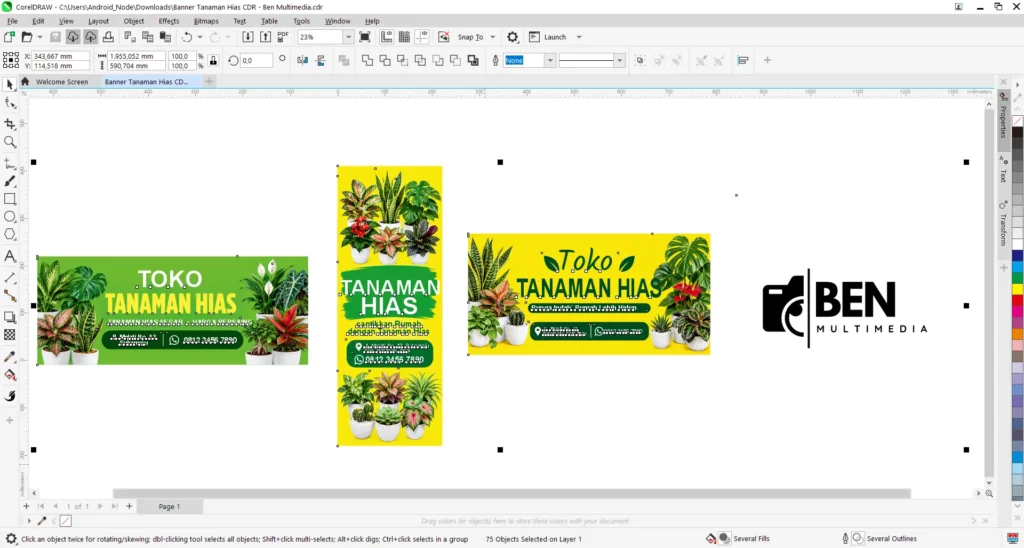Screen dimensions: 1024x548
Task: Click the Several Outlines indicator
Action: click(880, 539)
